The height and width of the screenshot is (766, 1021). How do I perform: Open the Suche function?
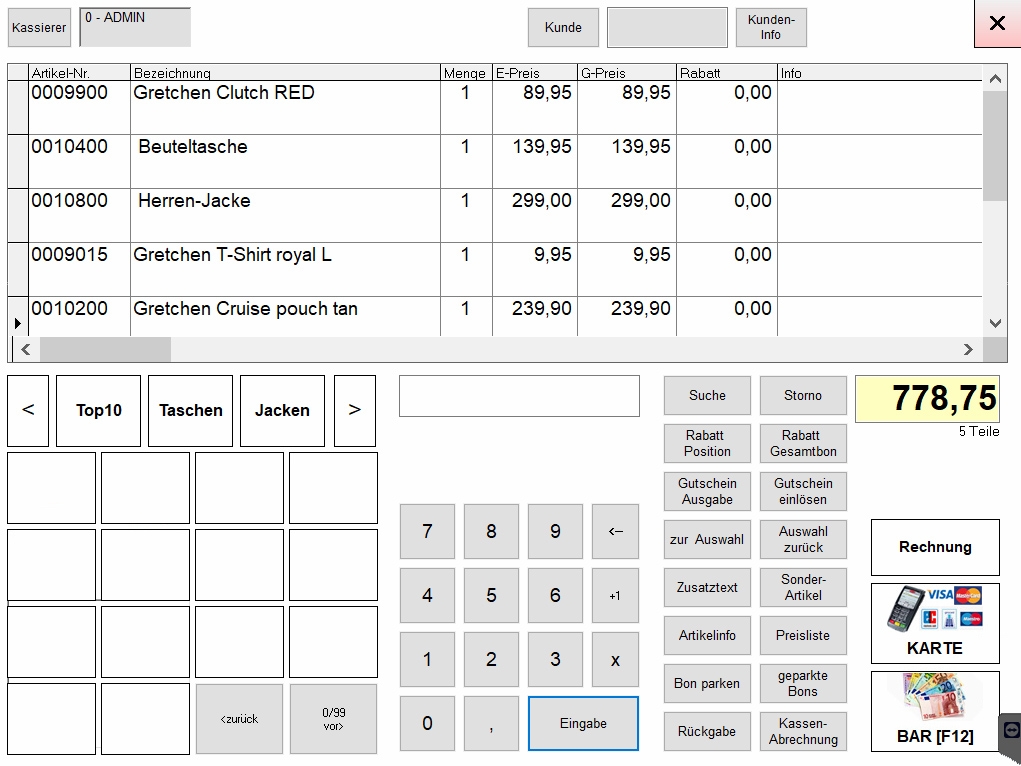(707, 395)
